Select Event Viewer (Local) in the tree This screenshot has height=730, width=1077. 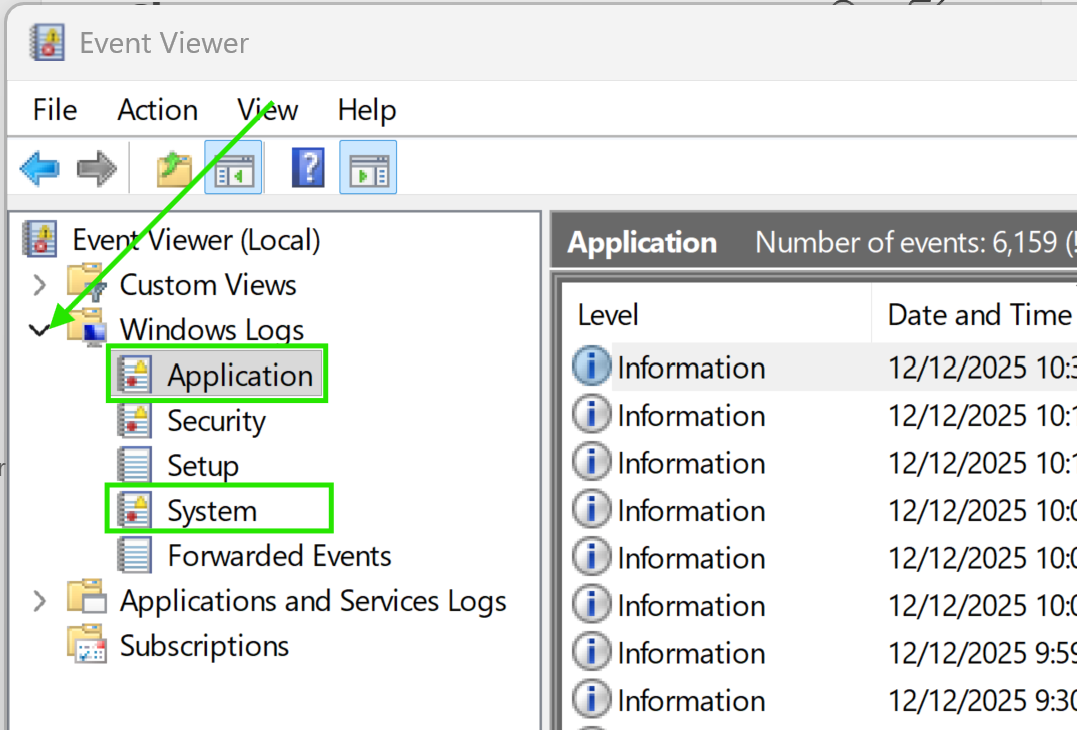click(196, 240)
